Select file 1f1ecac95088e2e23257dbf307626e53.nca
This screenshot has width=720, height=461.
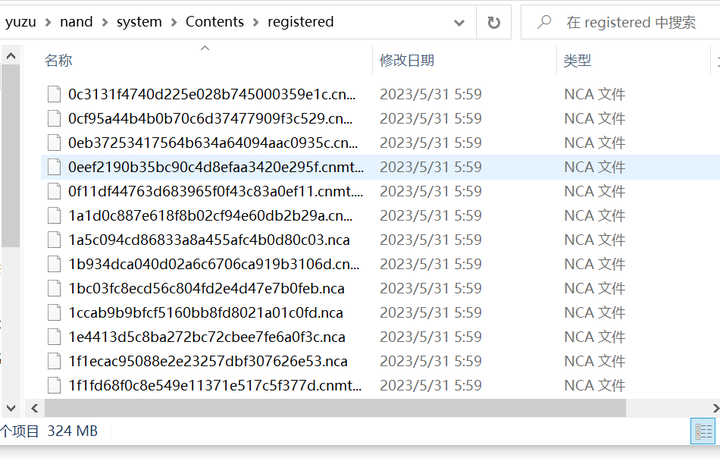pos(208,362)
